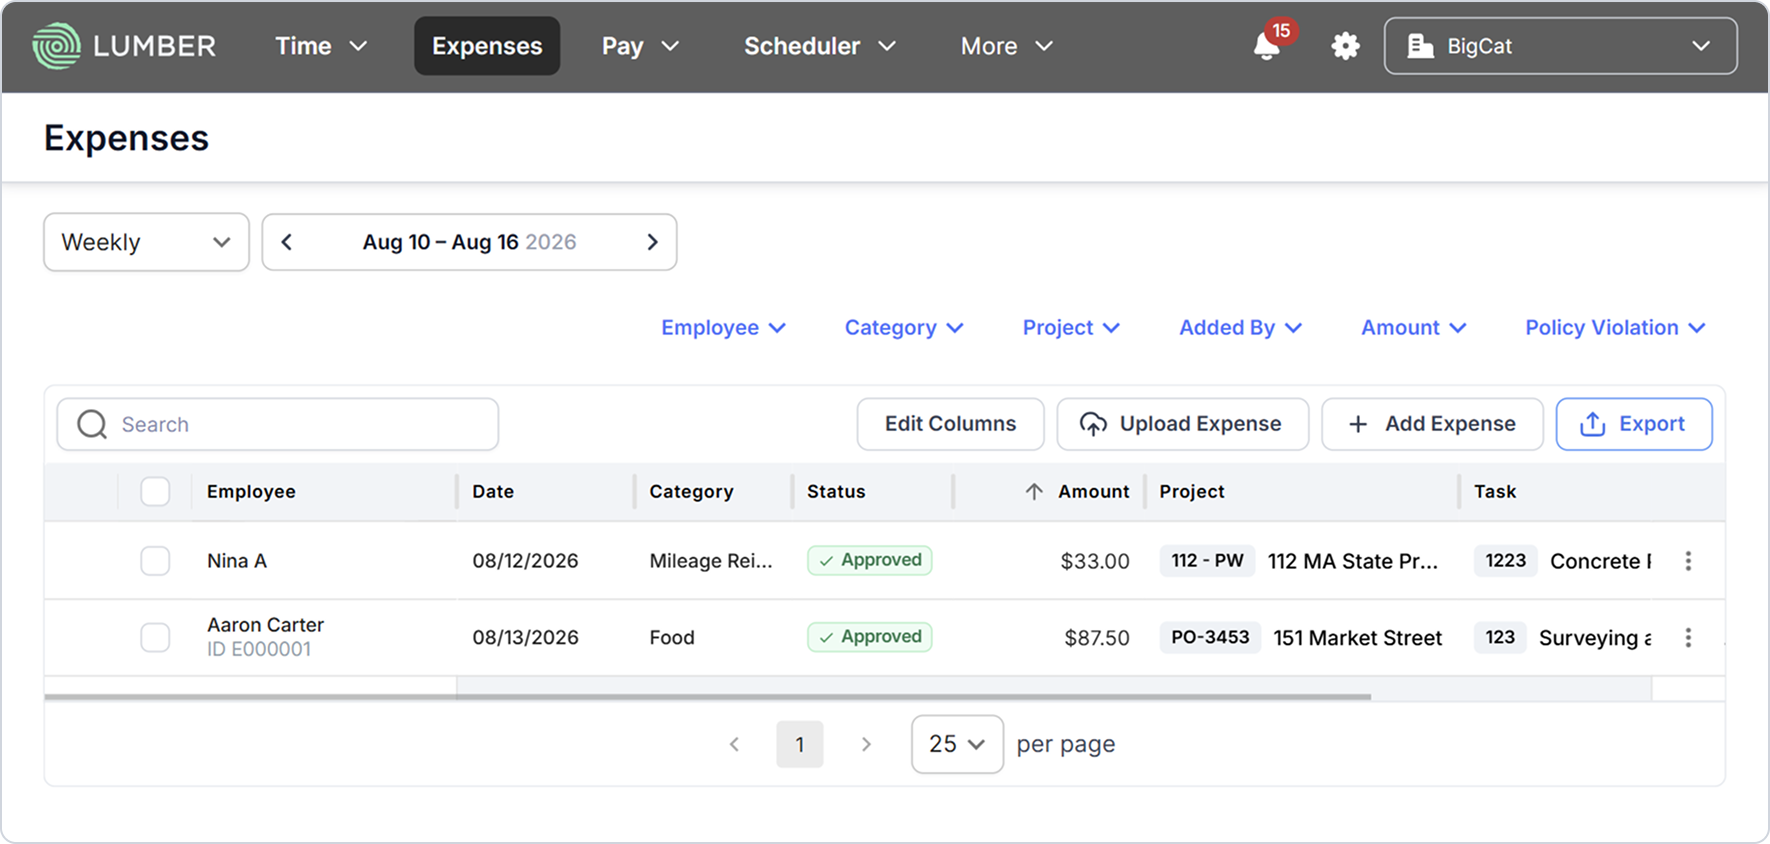Sort by the Date column header
This screenshot has width=1770, height=844.
(493, 491)
